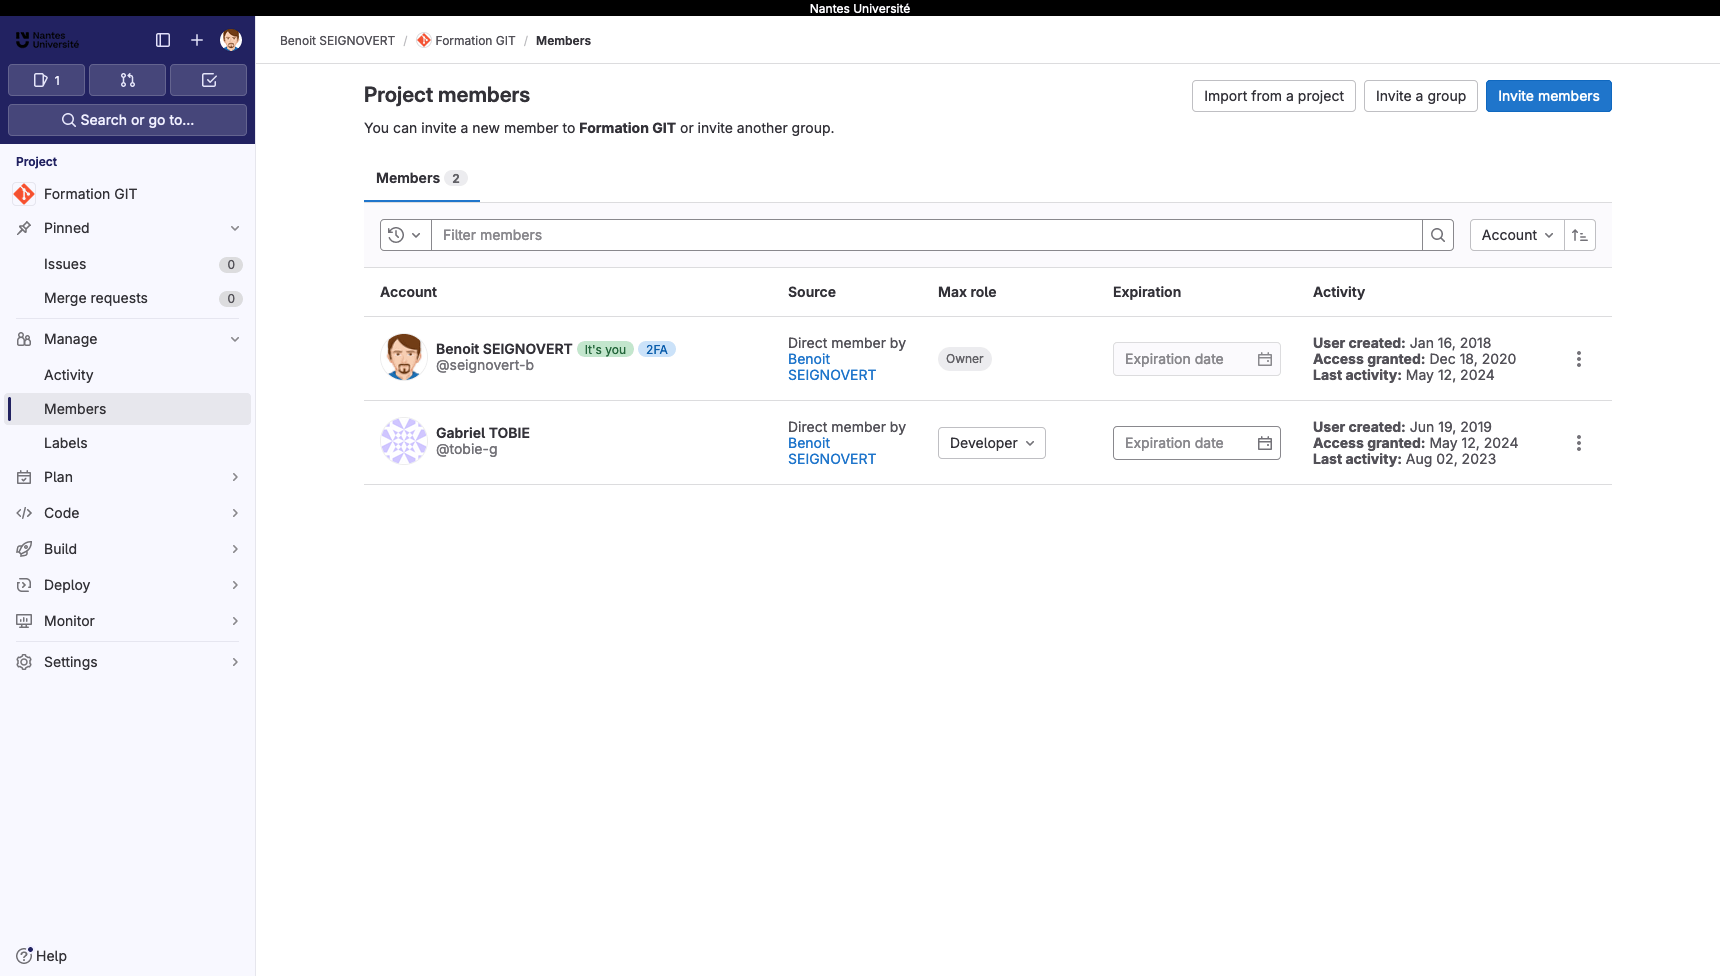This screenshot has height=976, width=1720.
Task: Open pinned Merge requests item
Action: 127,298
